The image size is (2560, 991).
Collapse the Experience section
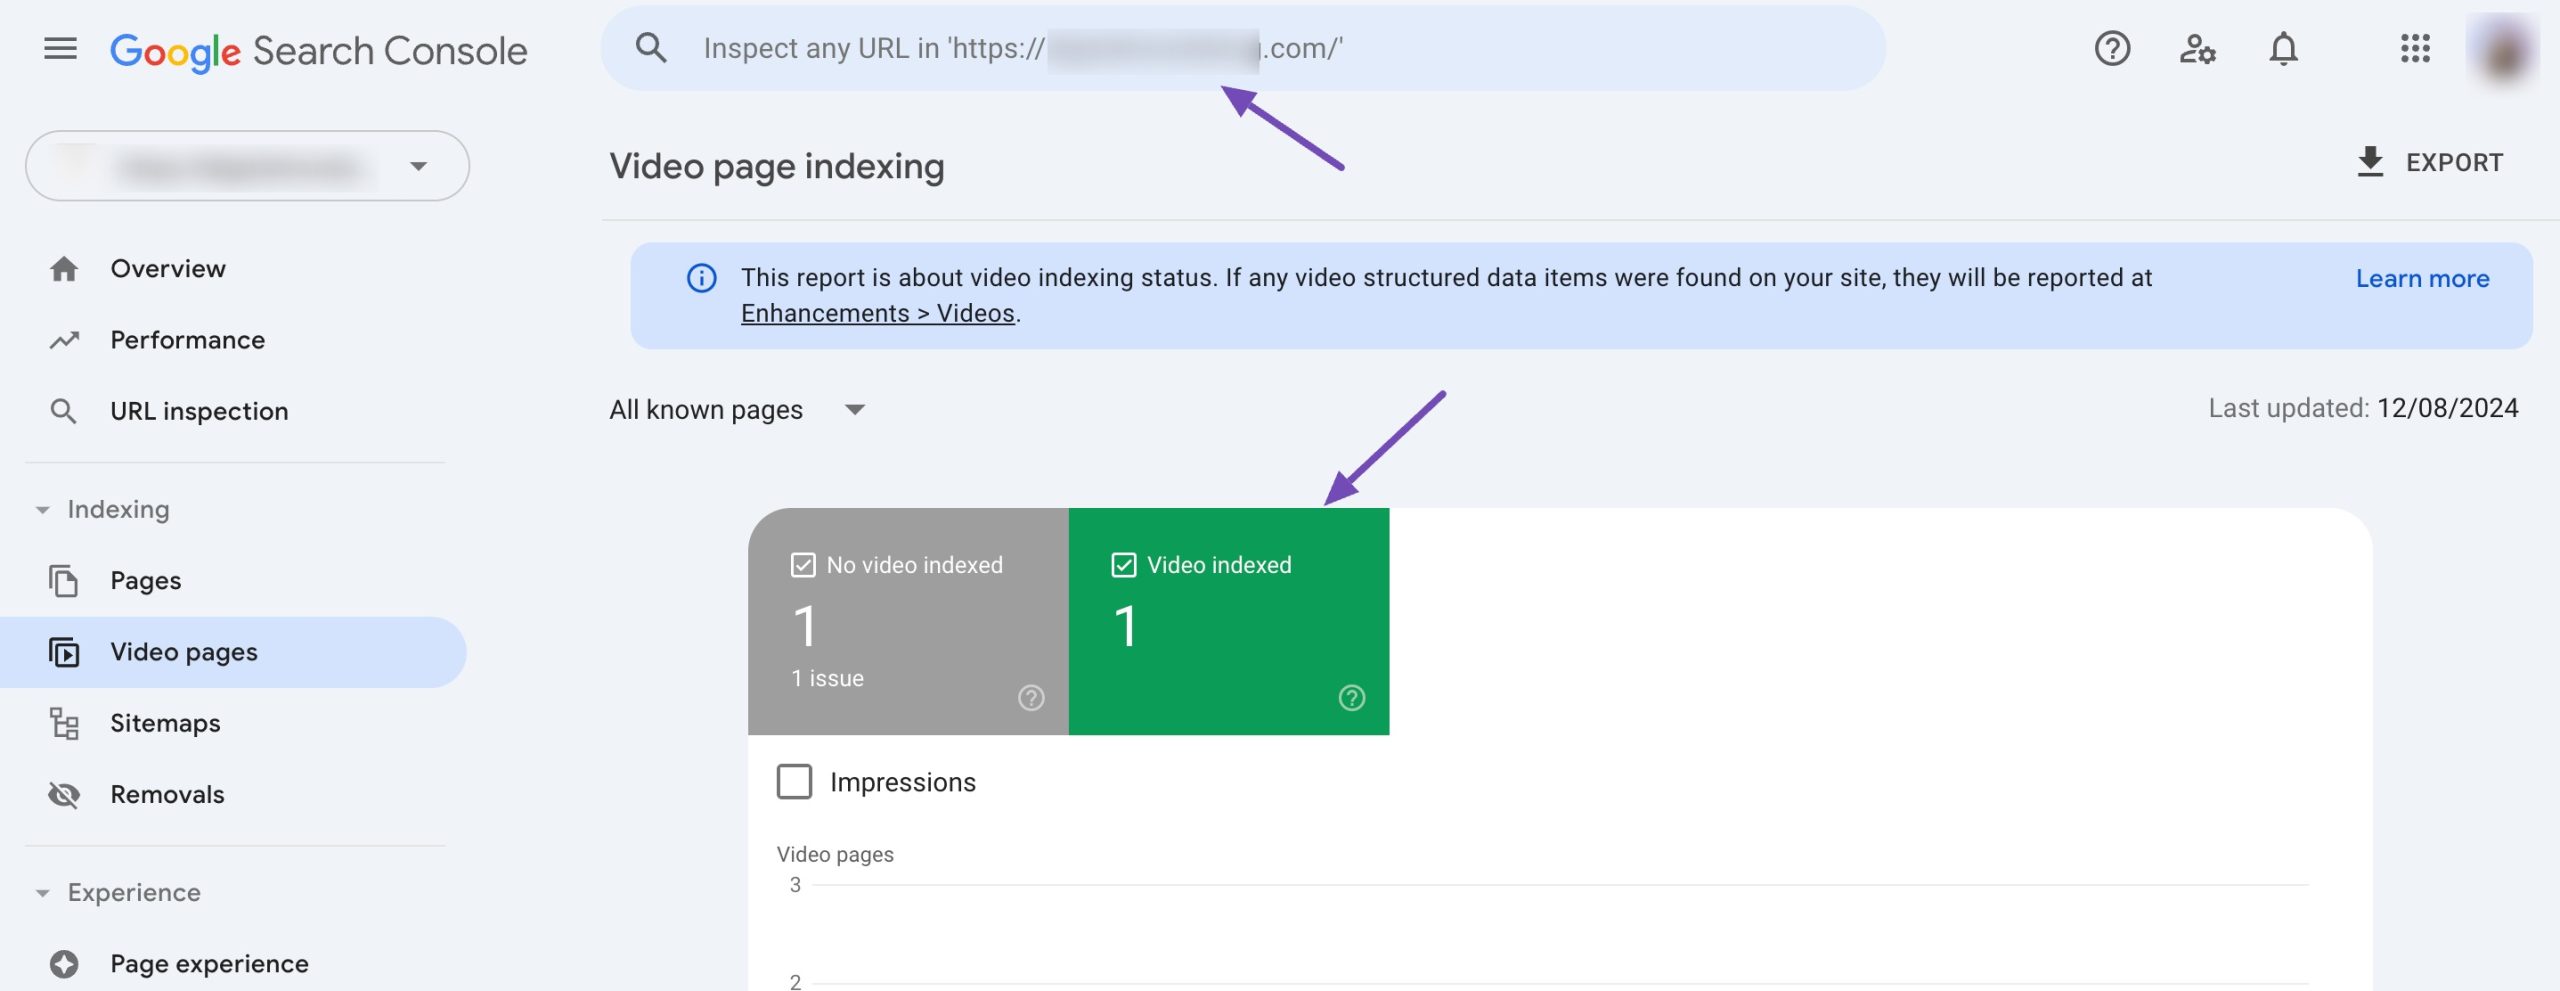[42, 893]
